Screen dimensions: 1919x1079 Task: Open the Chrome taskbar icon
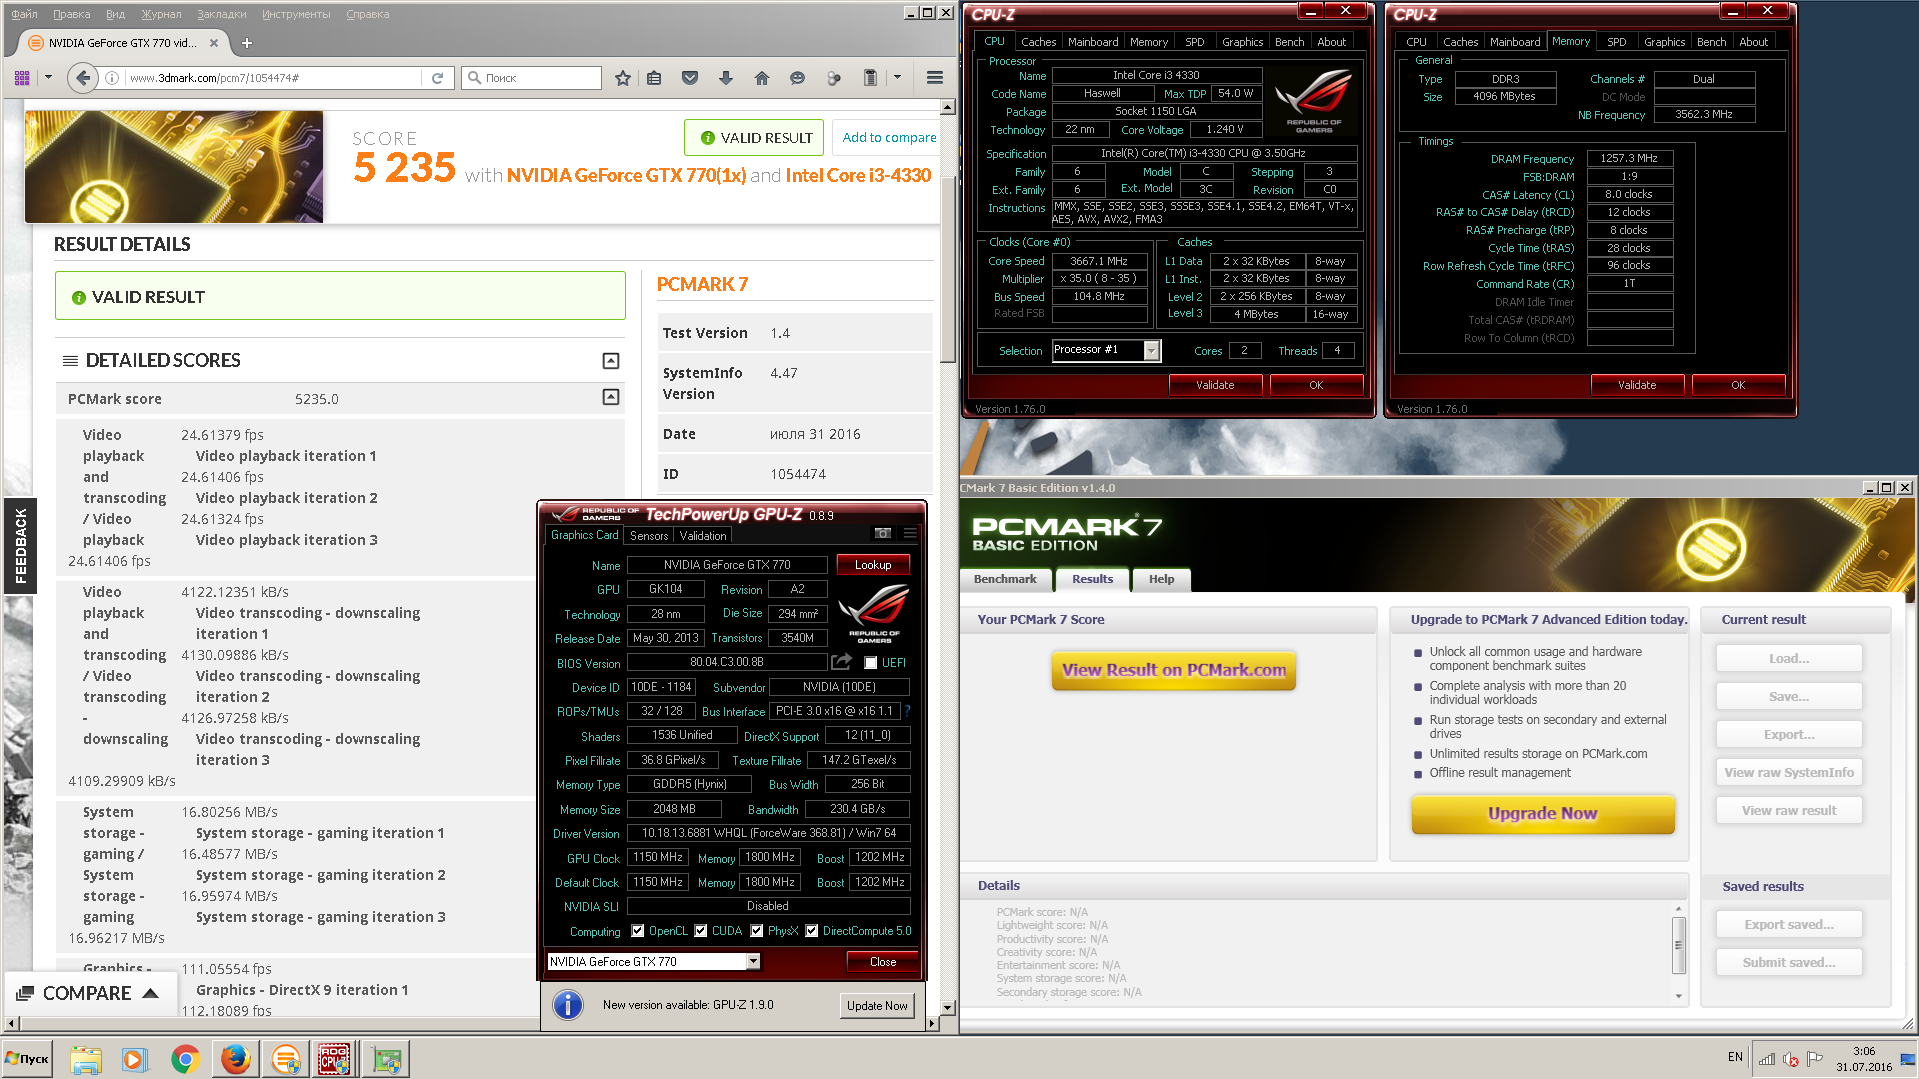point(185,1058)
